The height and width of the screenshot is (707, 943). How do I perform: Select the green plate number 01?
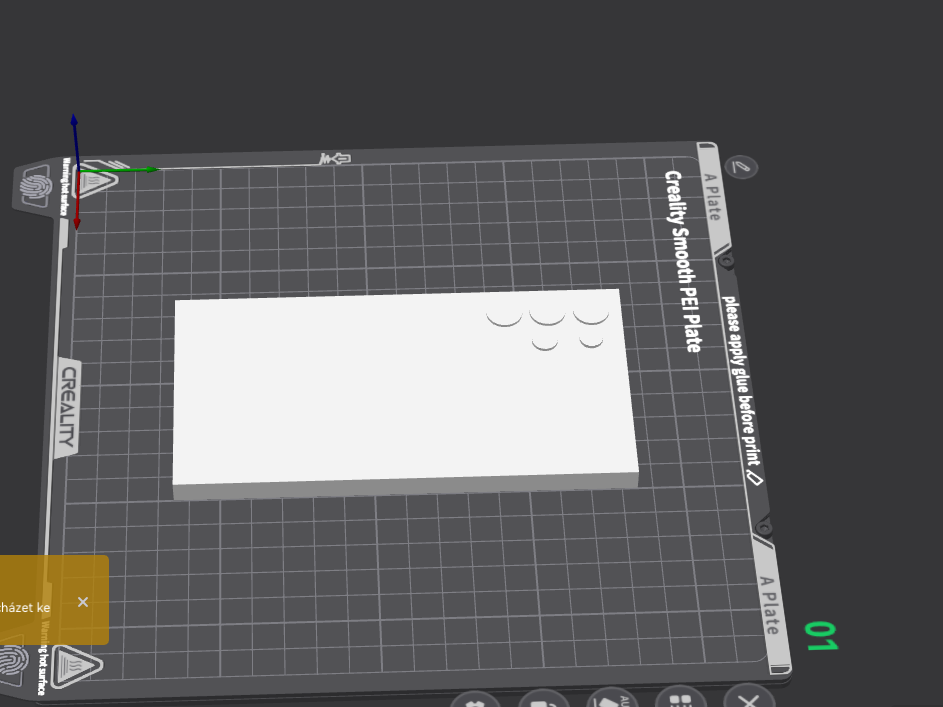tap(822, 637)
